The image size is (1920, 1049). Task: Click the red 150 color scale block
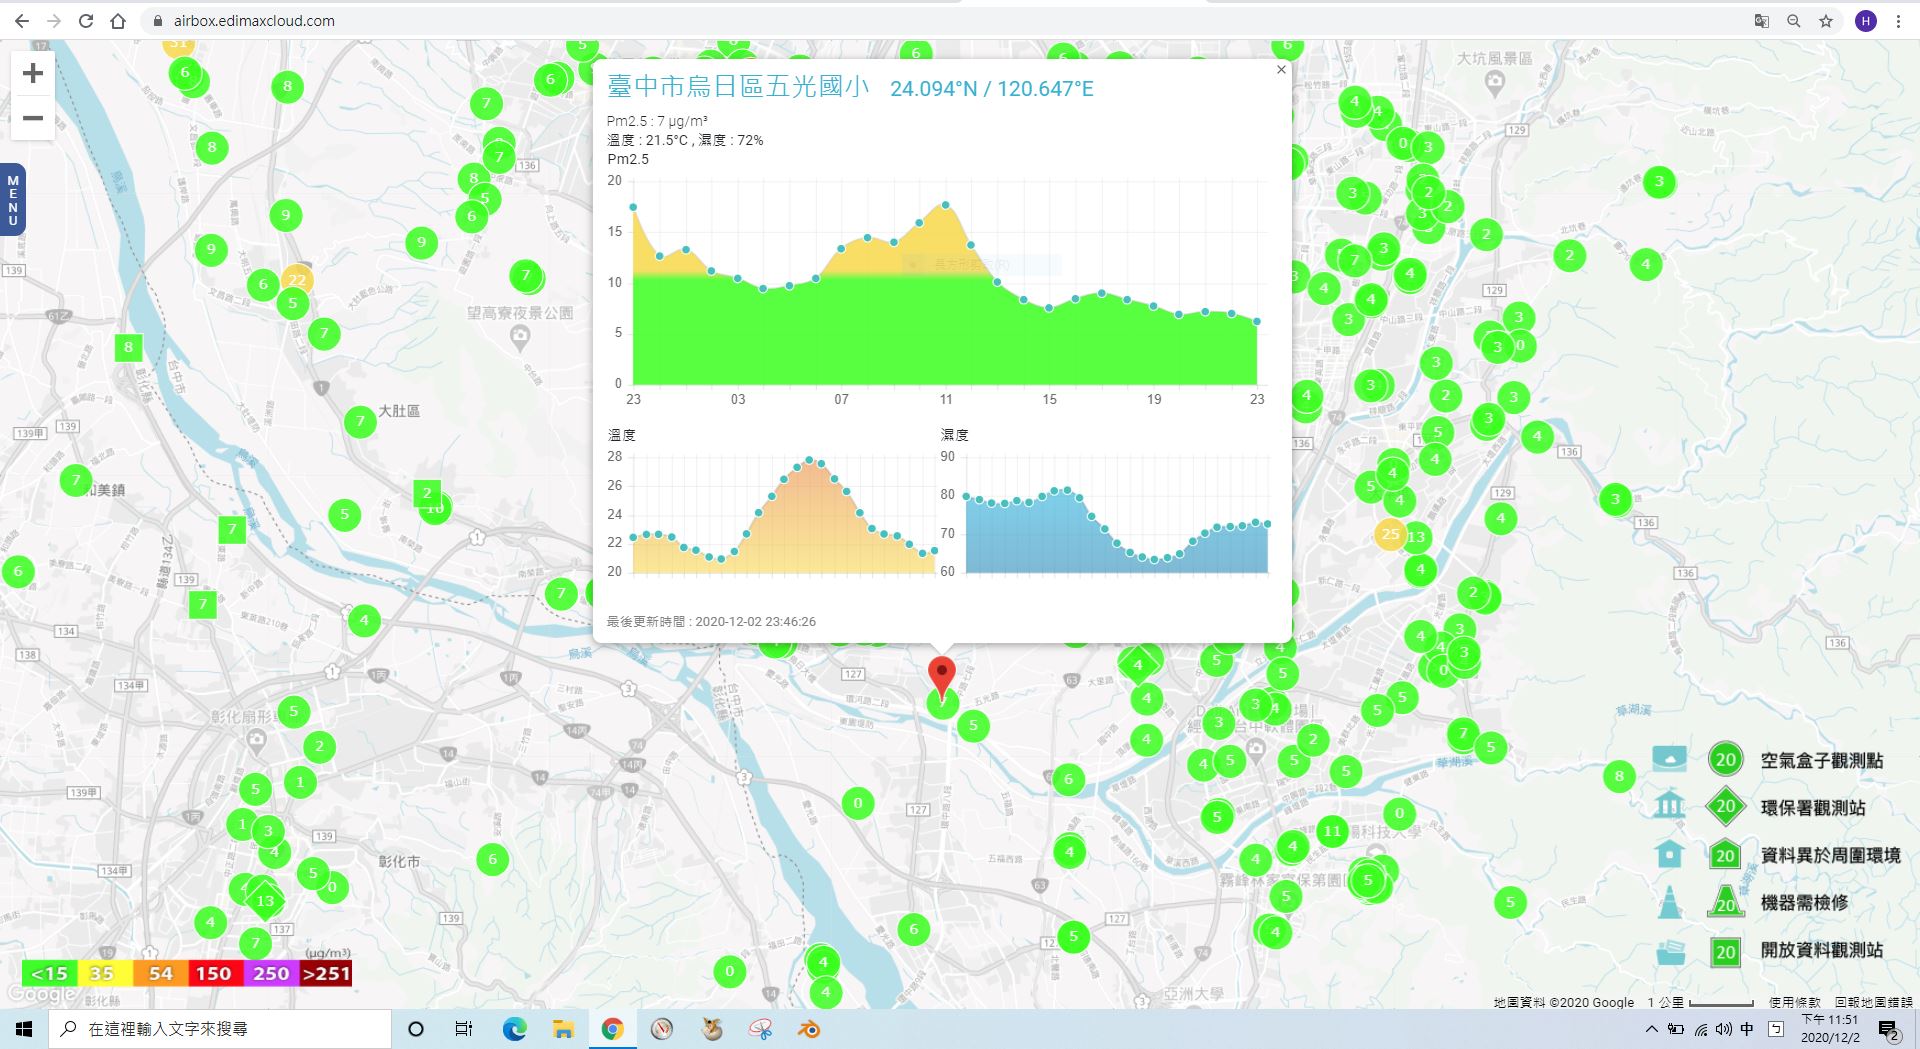coord(214,973)
